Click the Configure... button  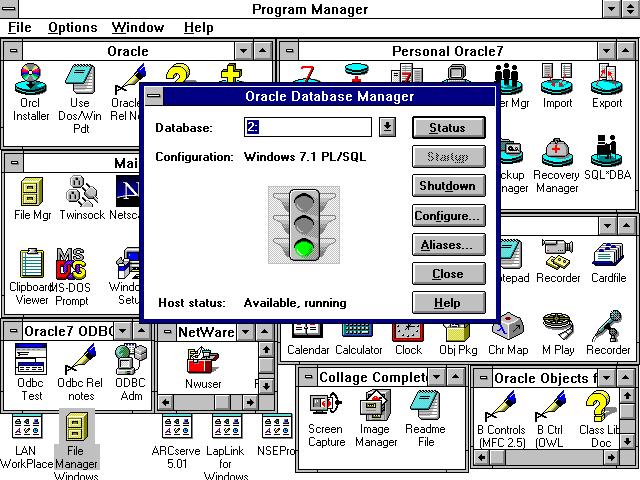(x=447, y=215)
